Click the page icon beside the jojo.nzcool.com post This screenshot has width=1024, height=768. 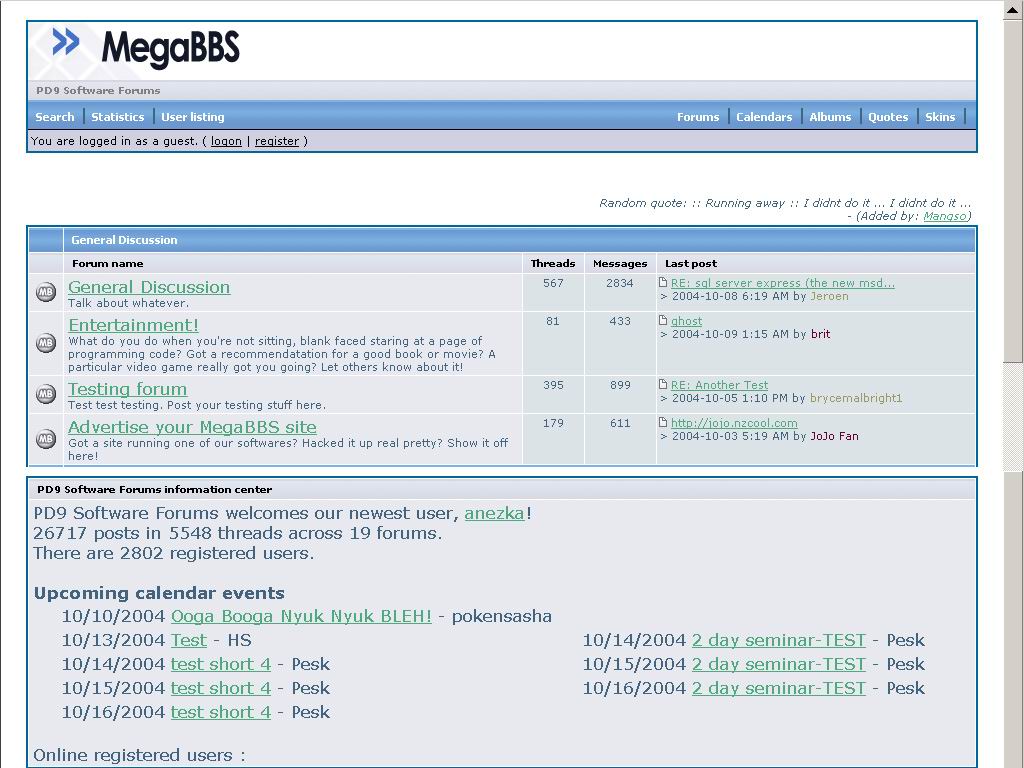663,422
